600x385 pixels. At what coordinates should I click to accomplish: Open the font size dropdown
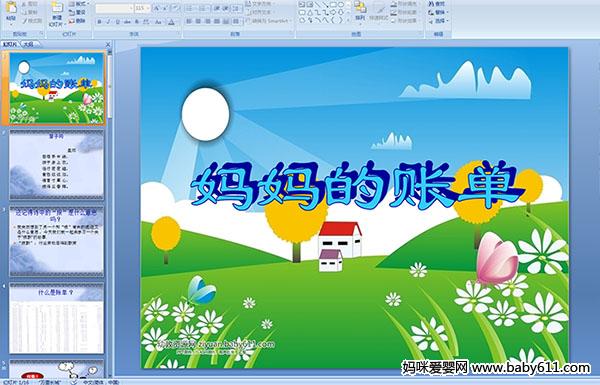[148, 8]
